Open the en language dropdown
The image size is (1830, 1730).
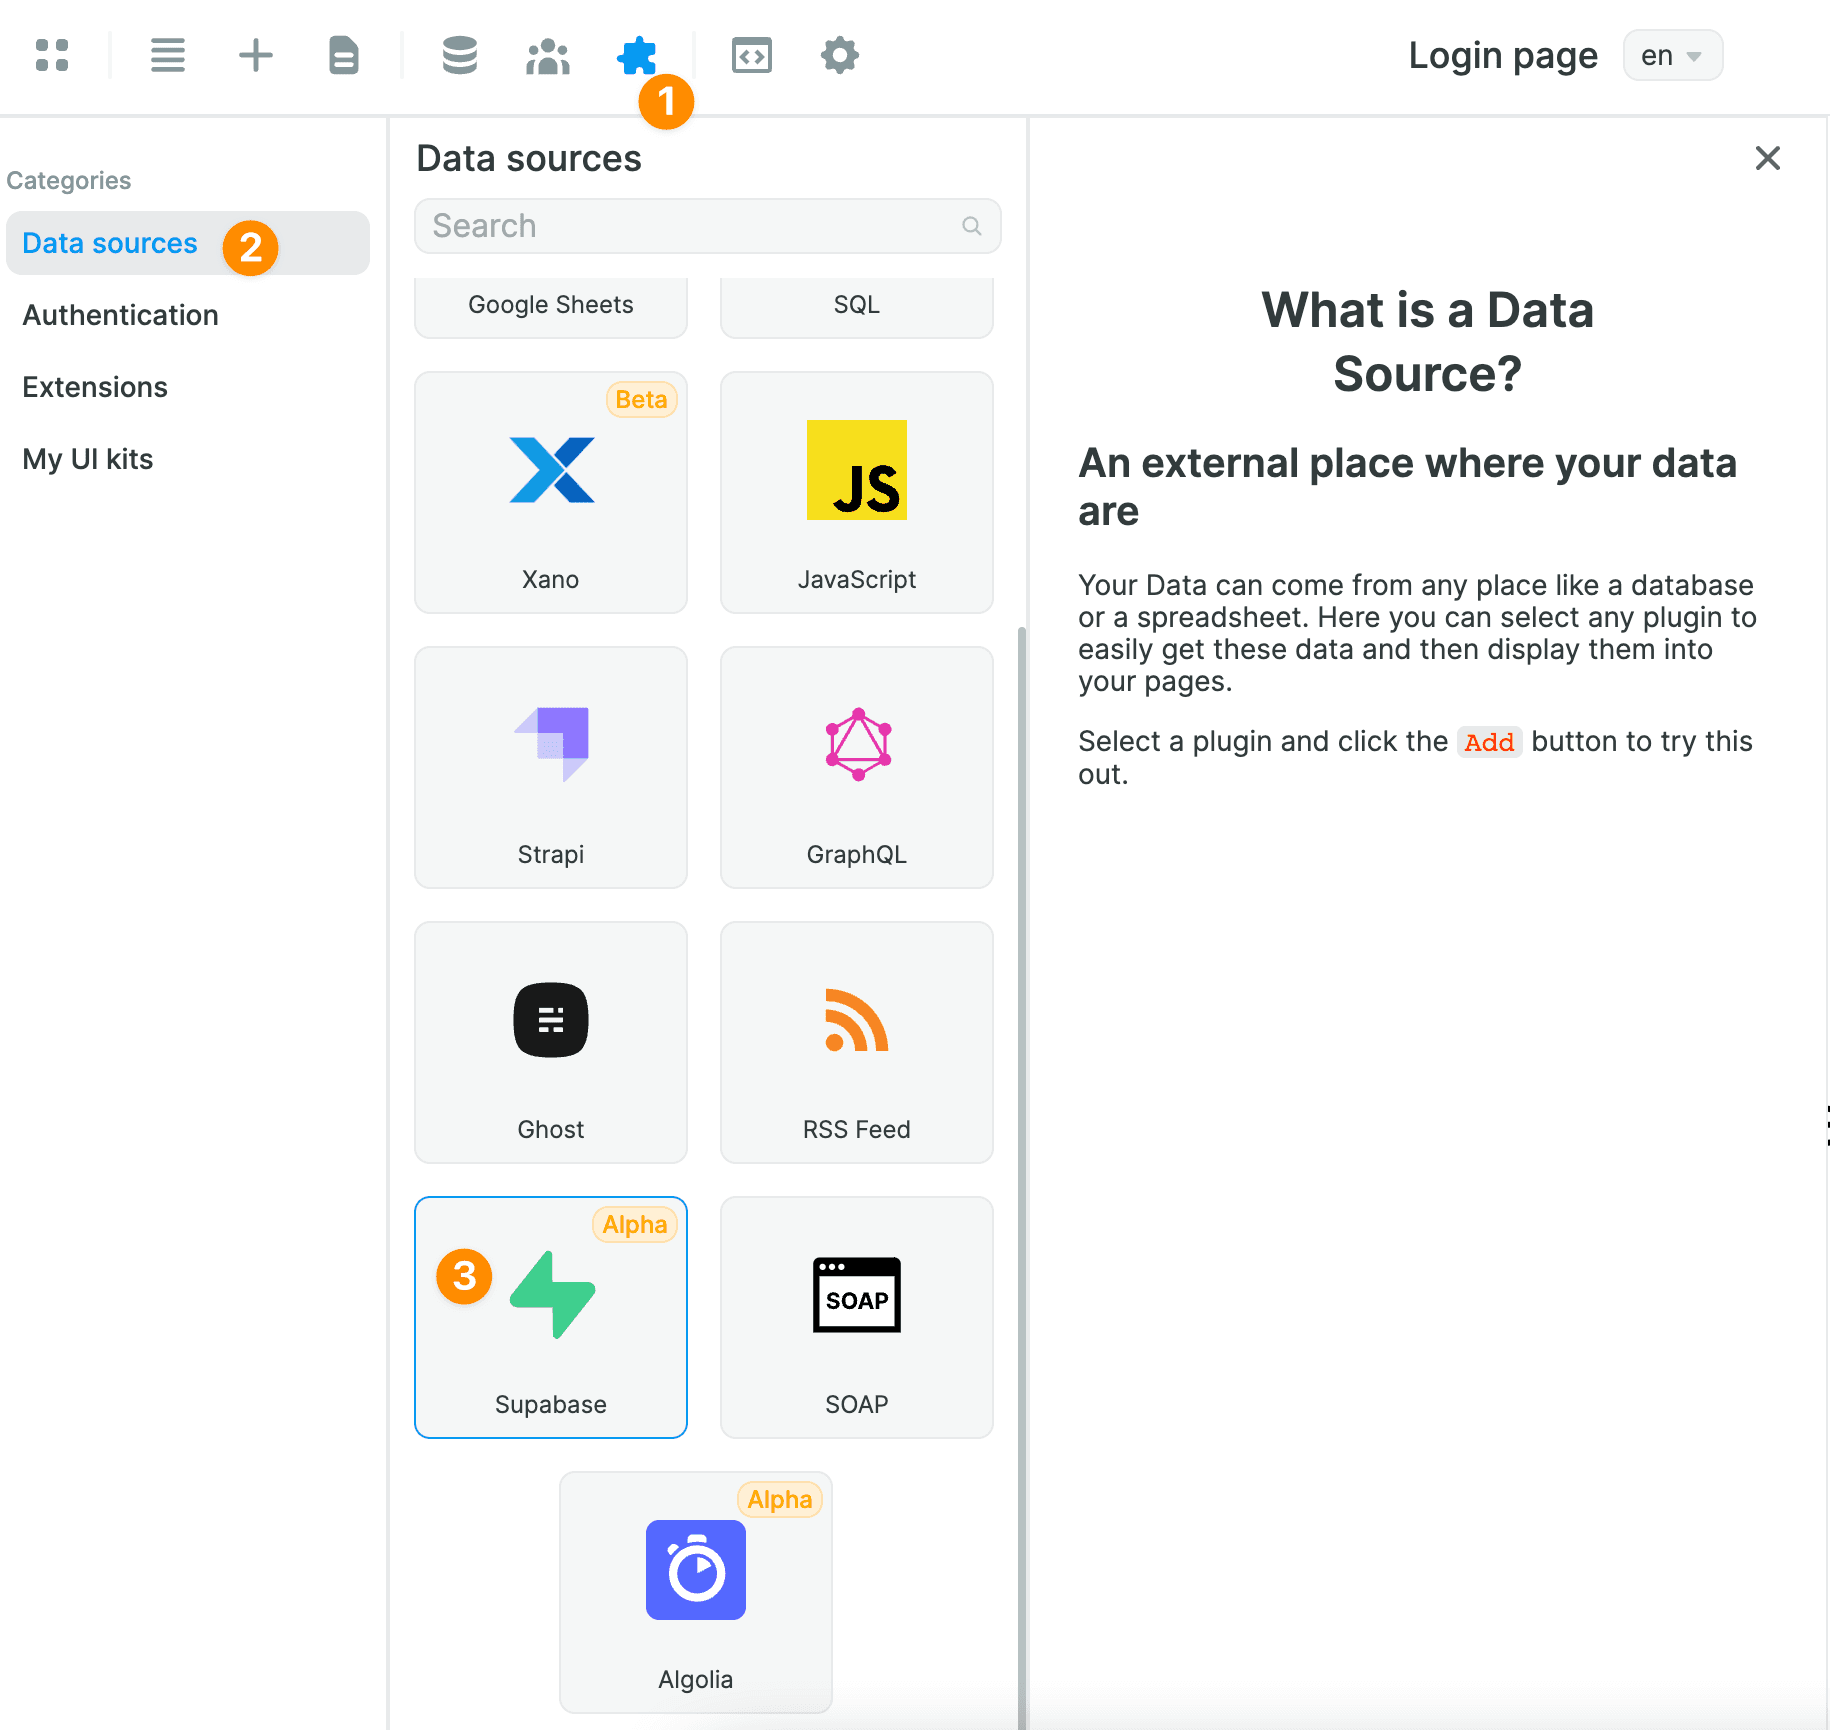[x=1672, y=55]
